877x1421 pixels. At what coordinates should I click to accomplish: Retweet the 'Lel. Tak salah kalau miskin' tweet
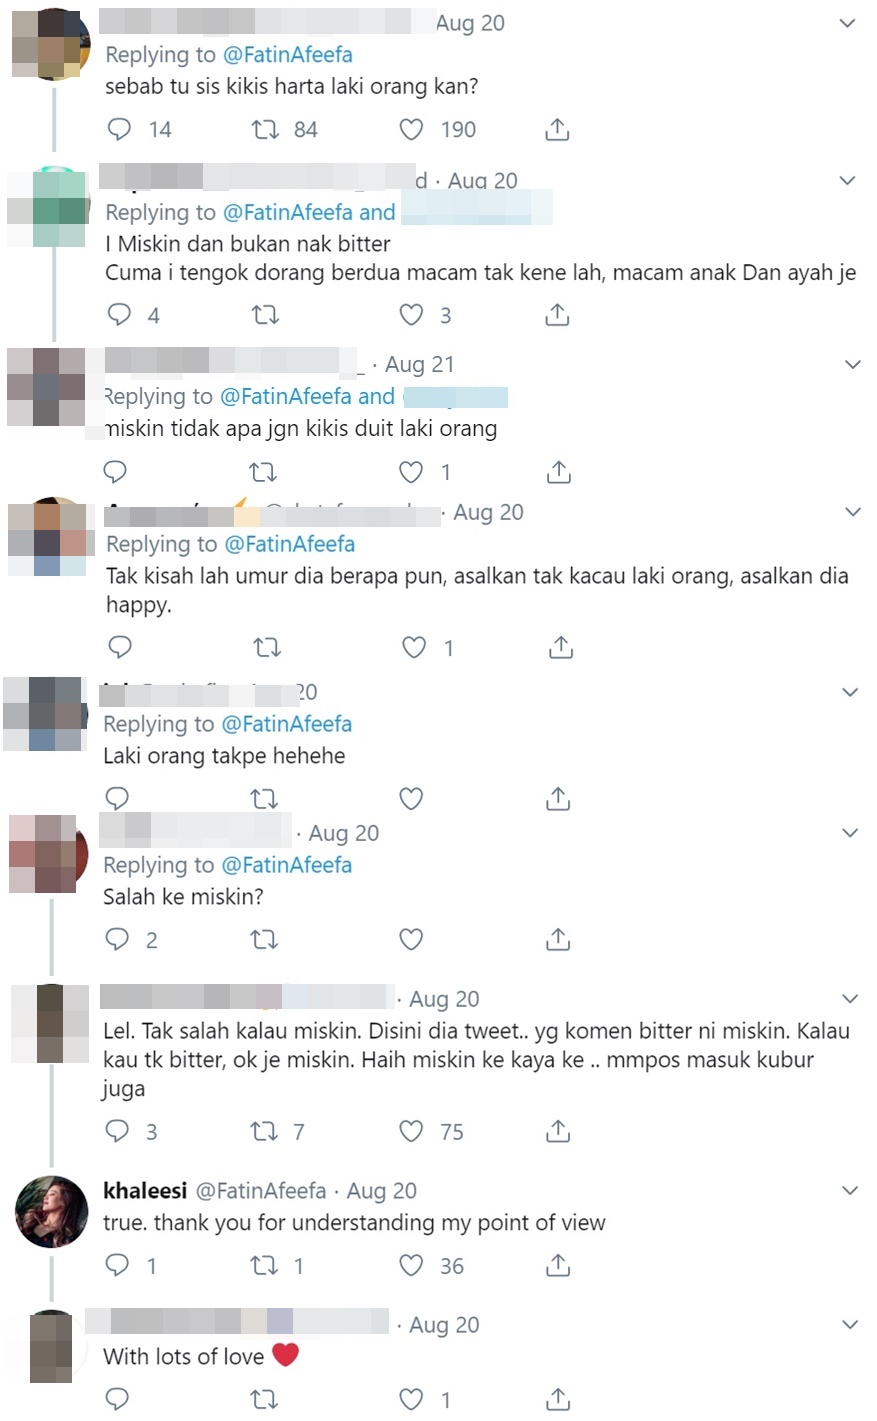tap(263, 1131)
